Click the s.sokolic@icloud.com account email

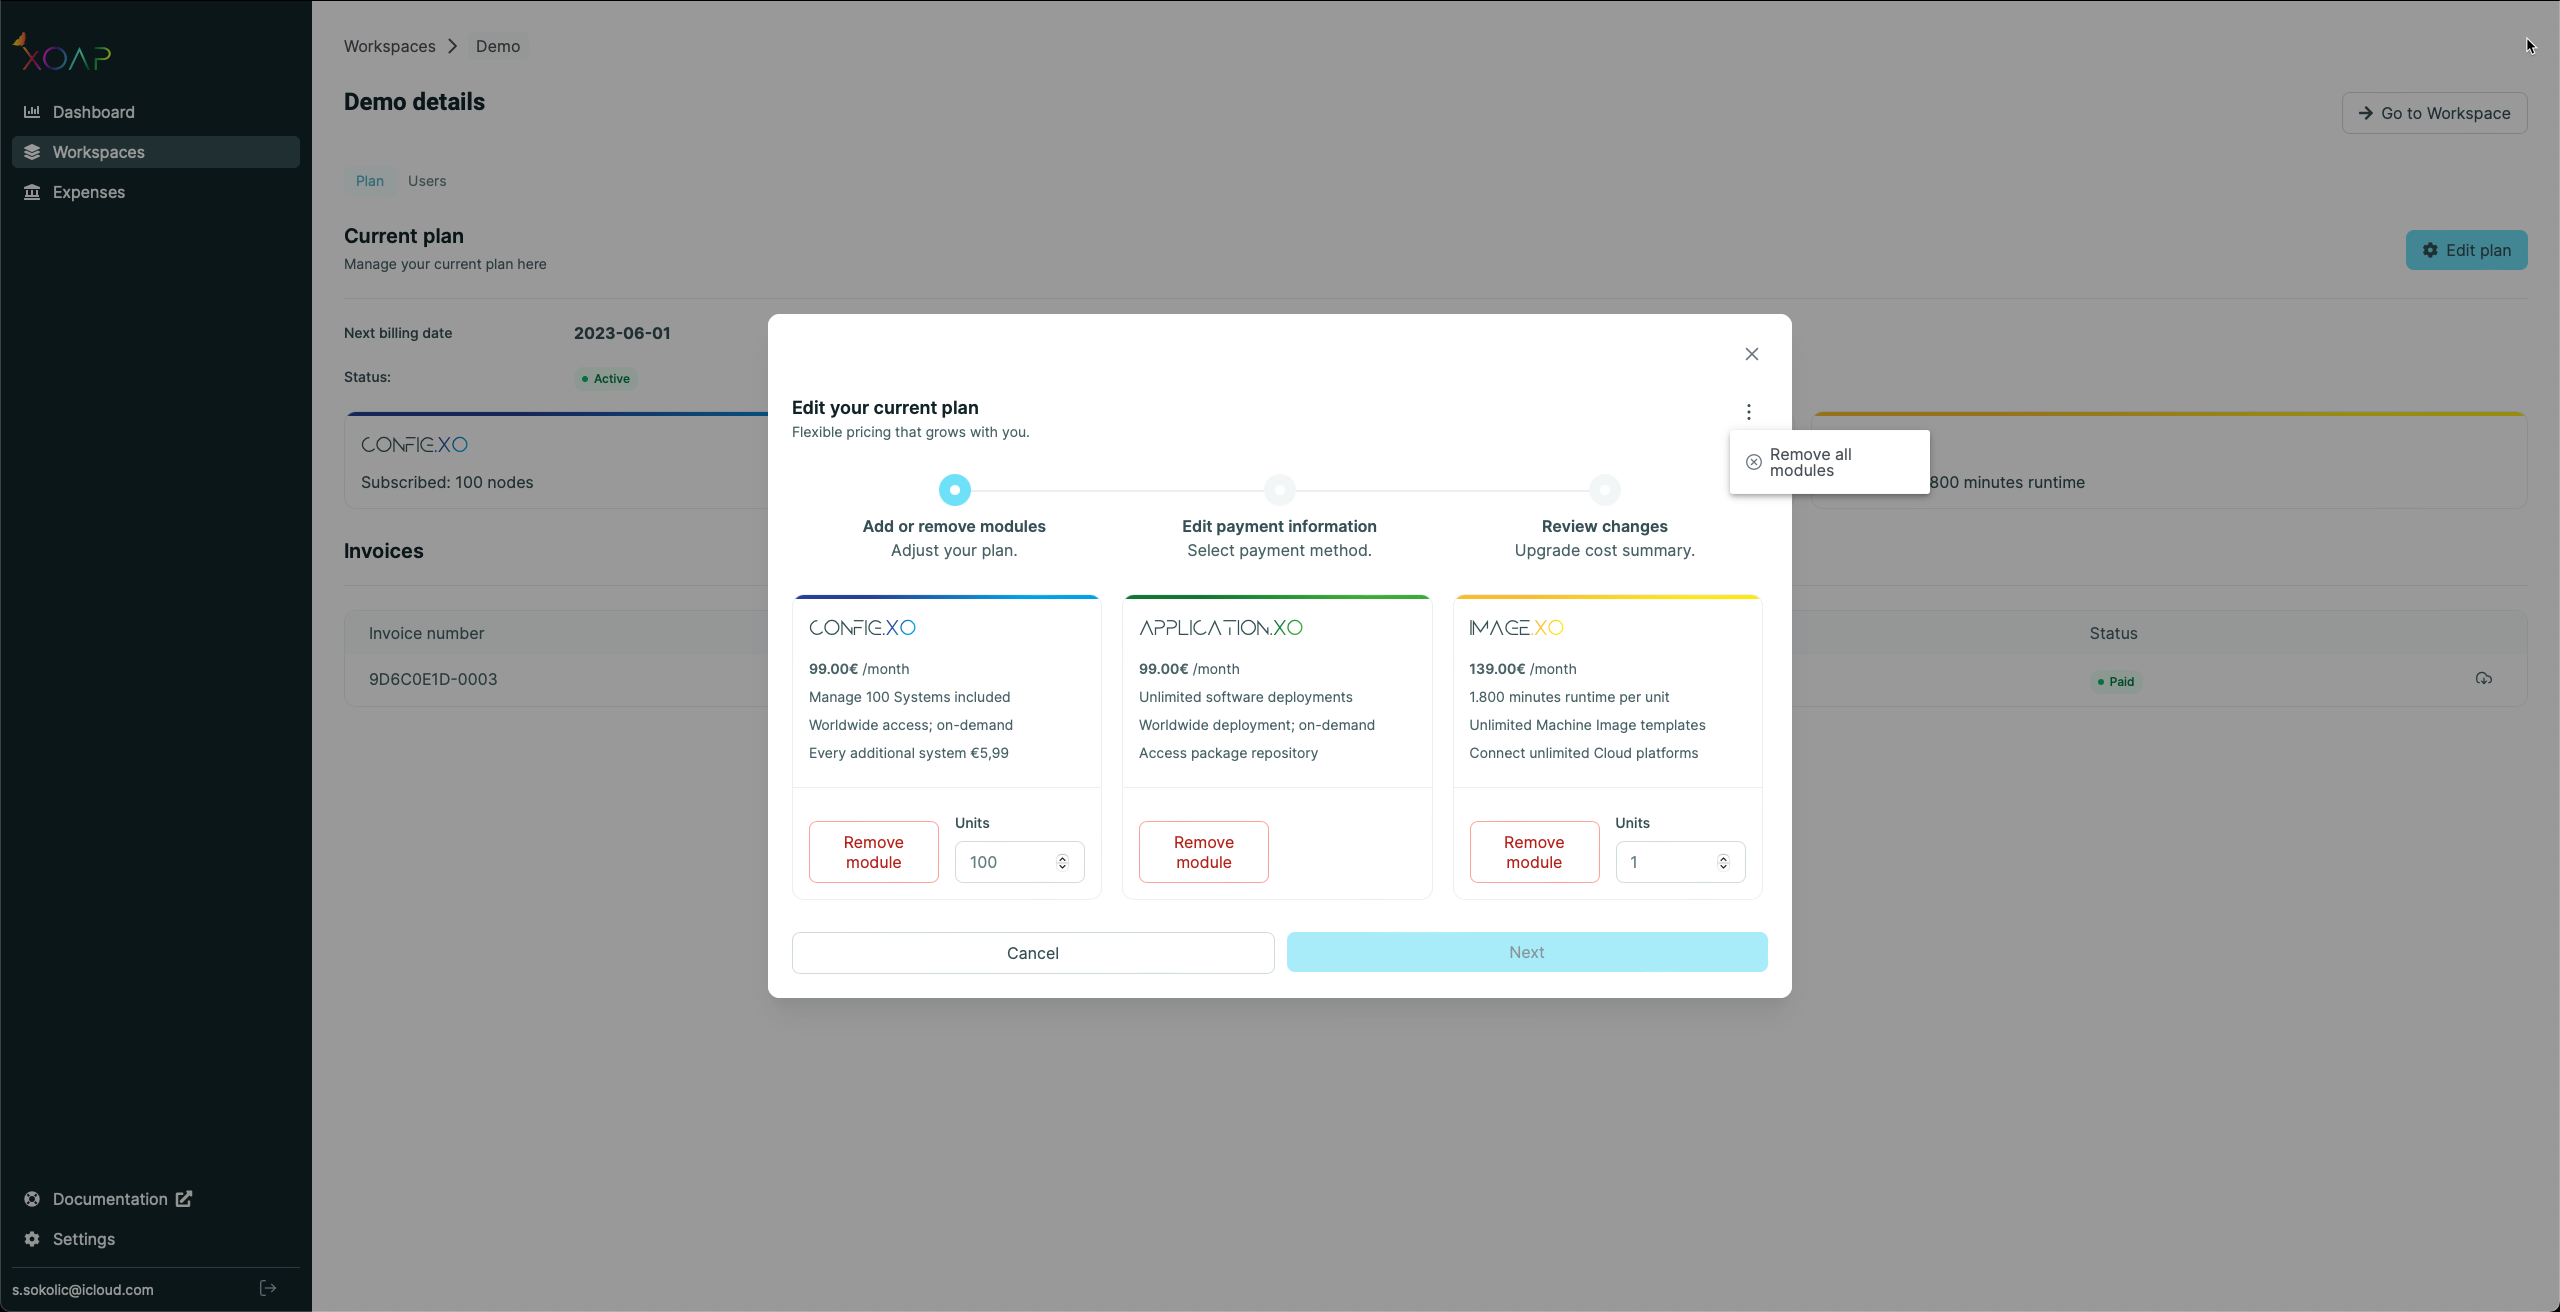coord(83,1289)
